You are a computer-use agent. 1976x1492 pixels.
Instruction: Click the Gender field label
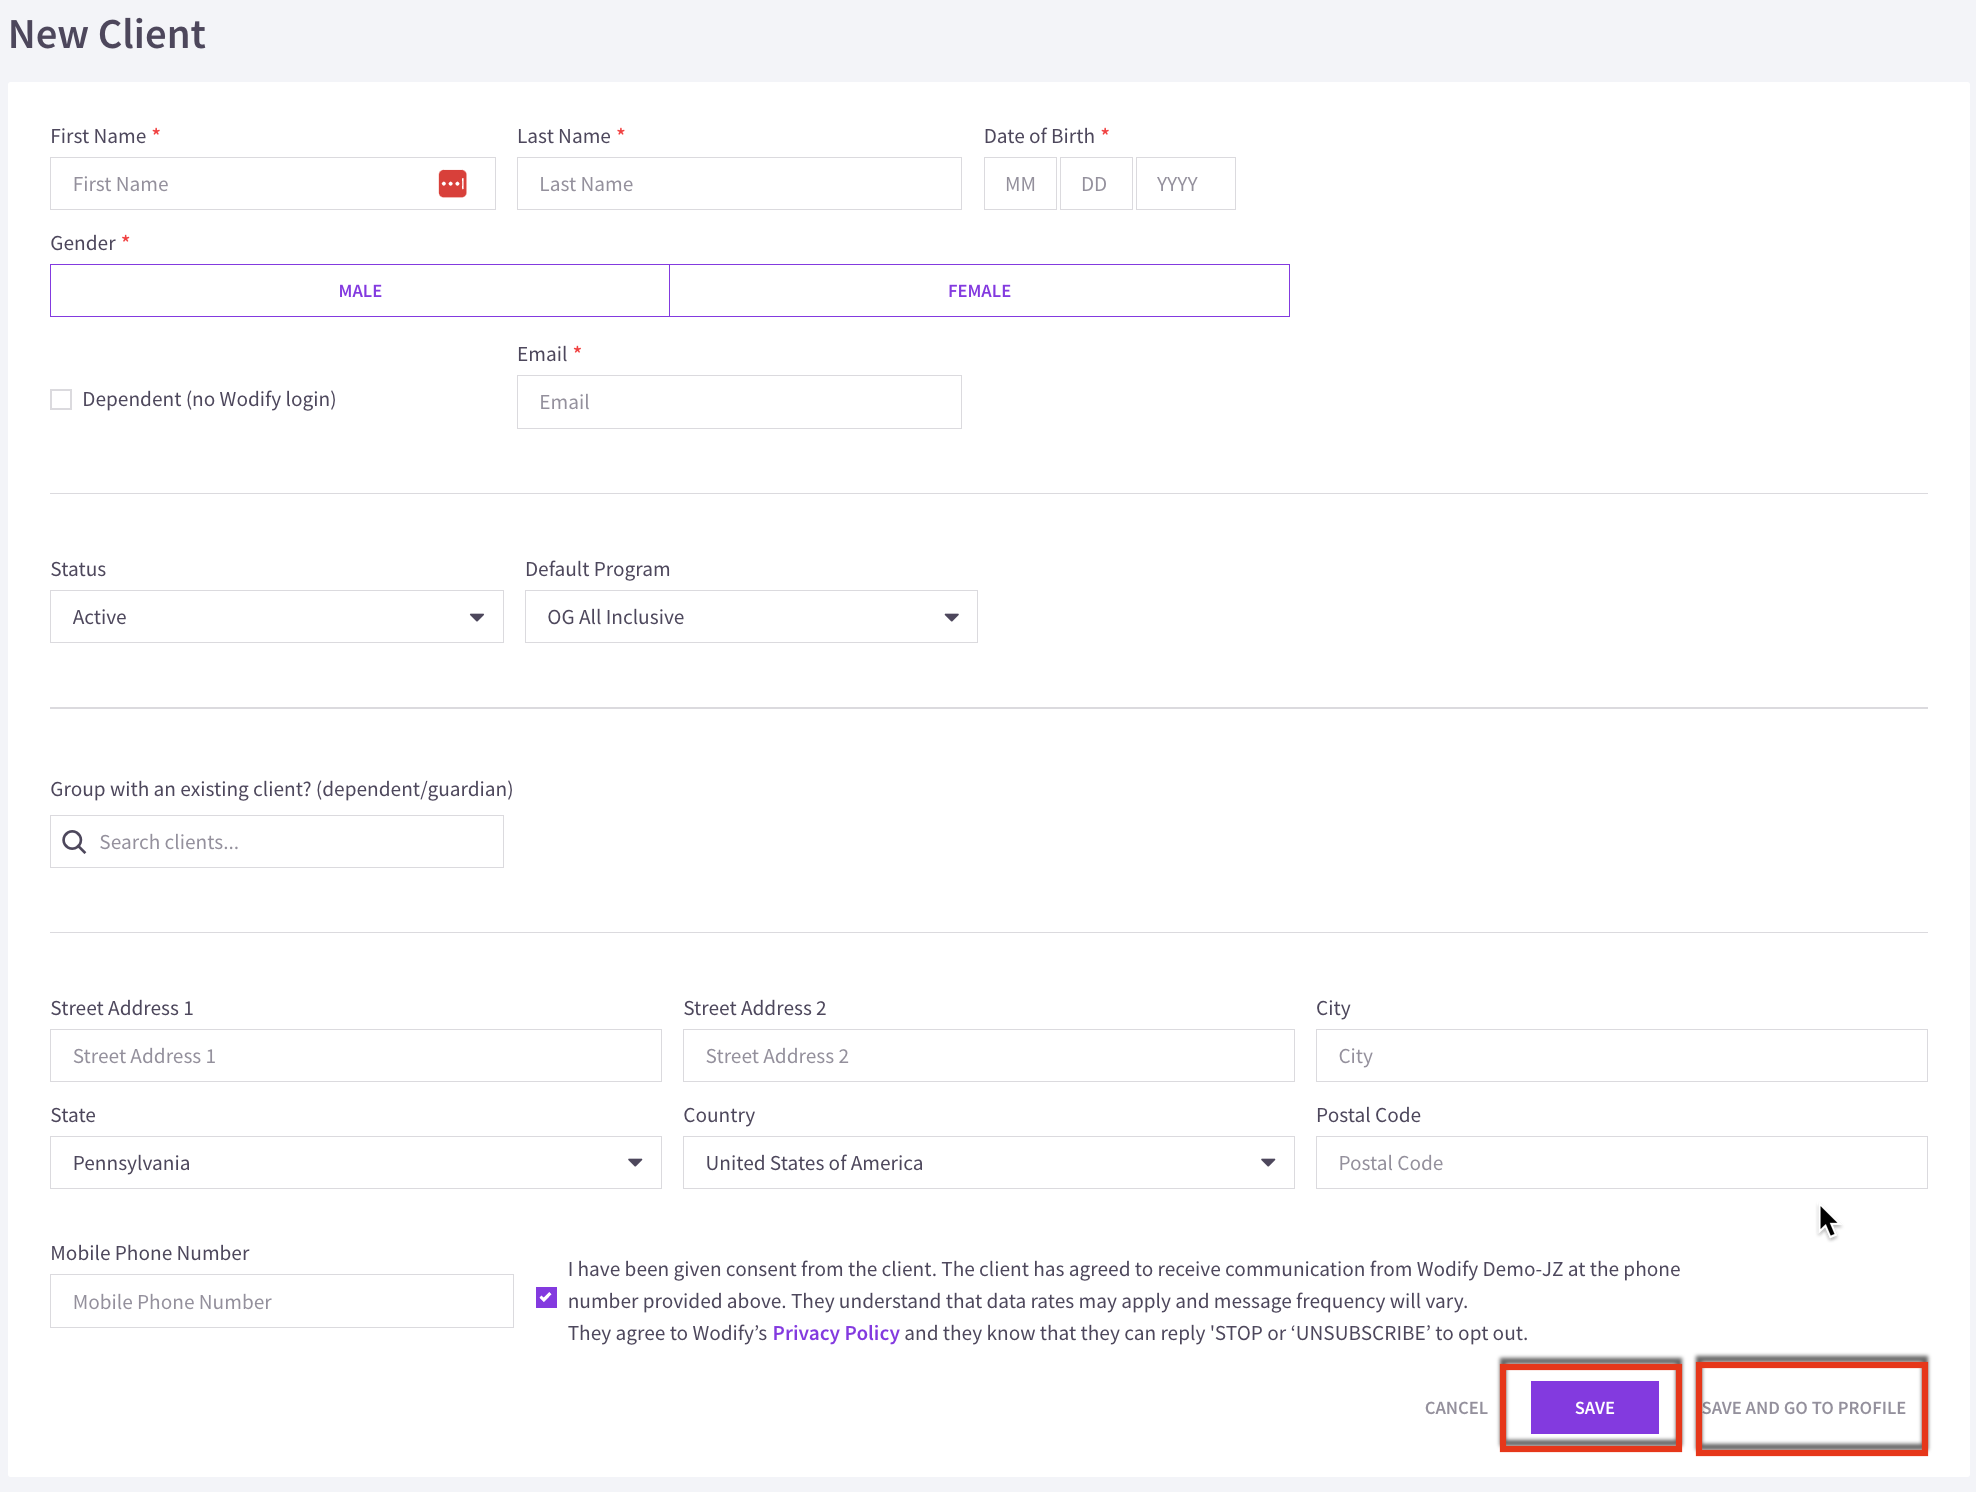click(83, 243)
